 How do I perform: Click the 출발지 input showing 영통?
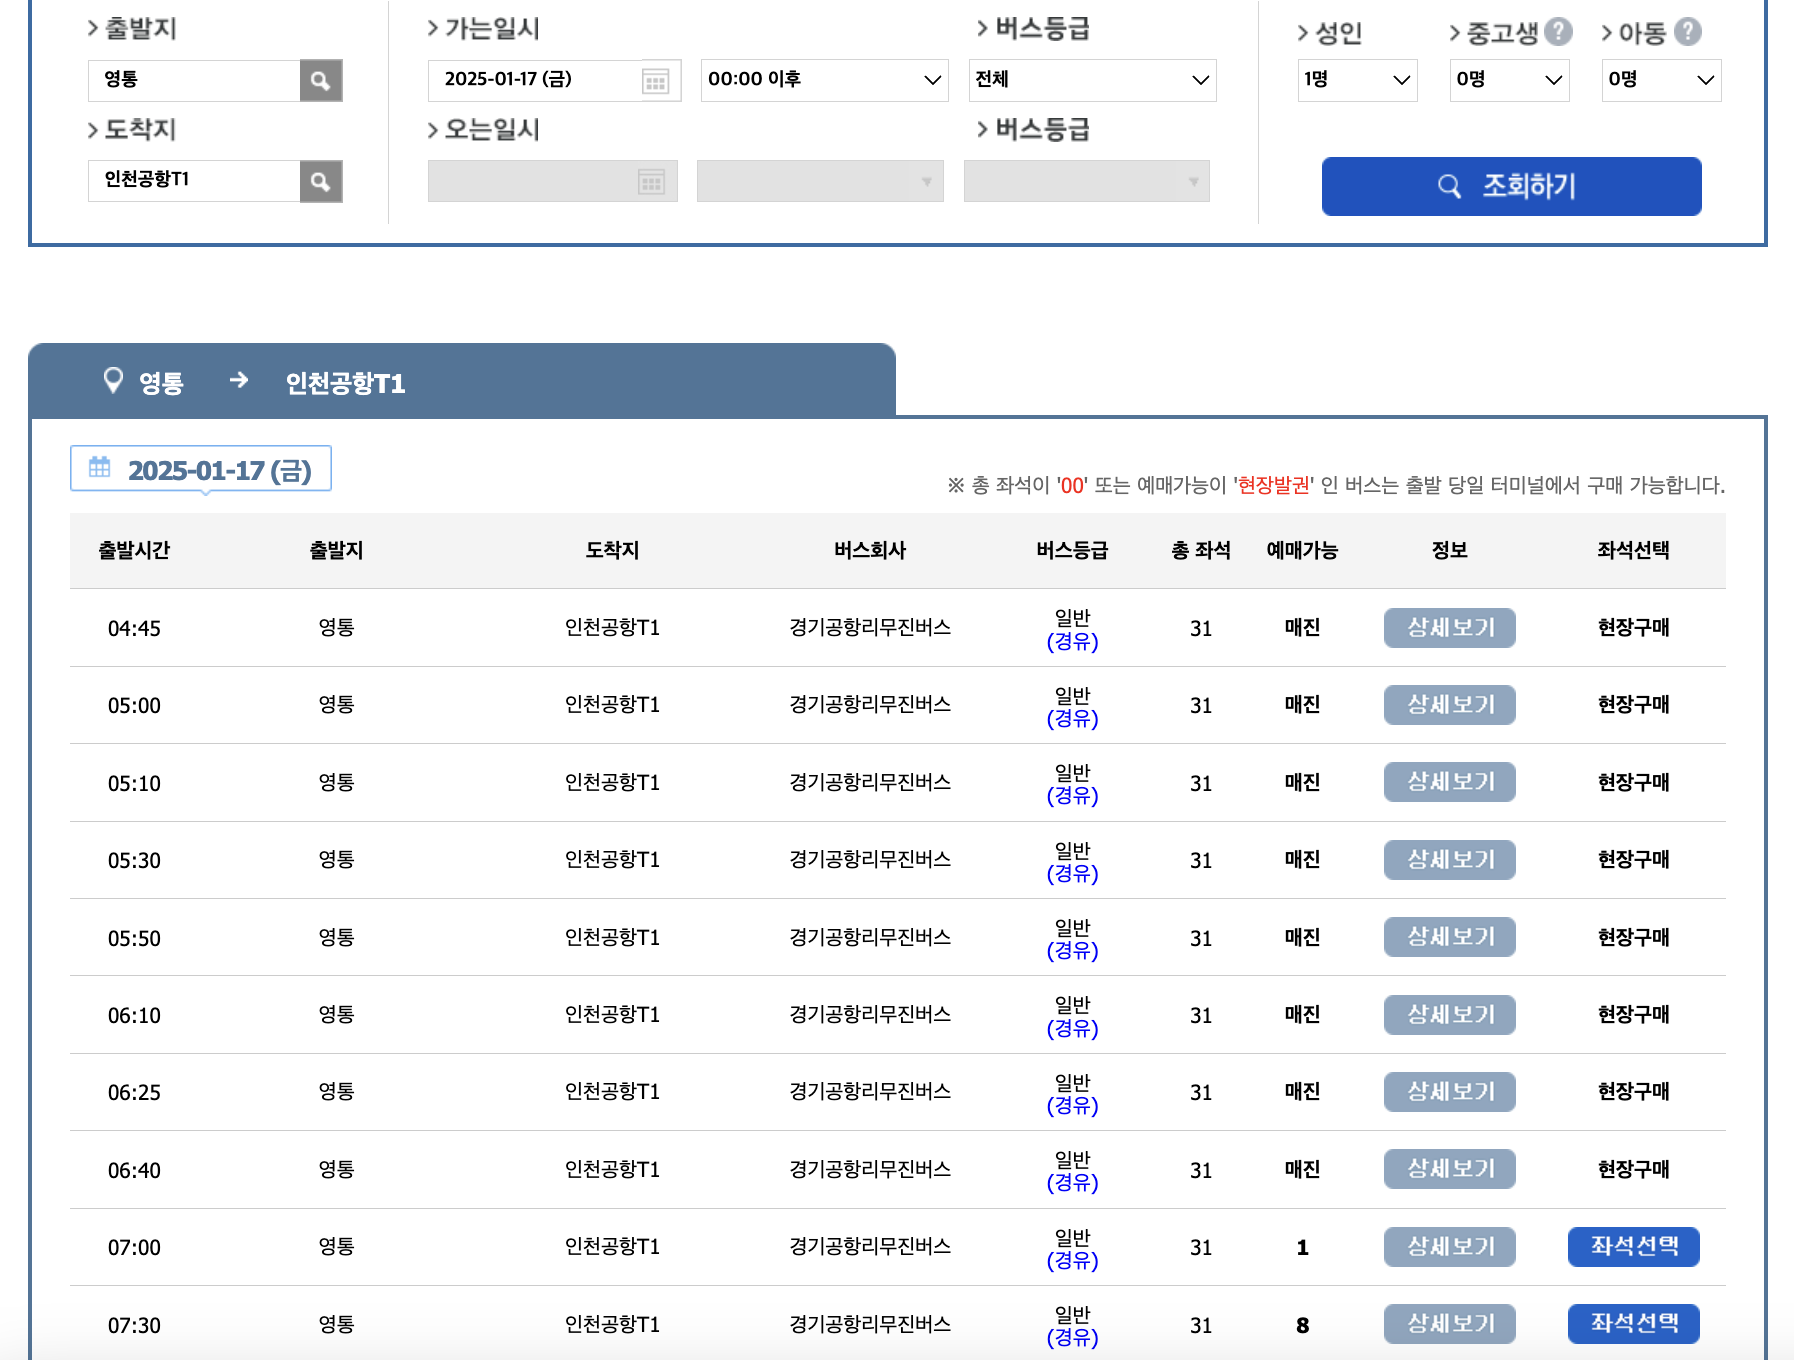click(190, 80)
